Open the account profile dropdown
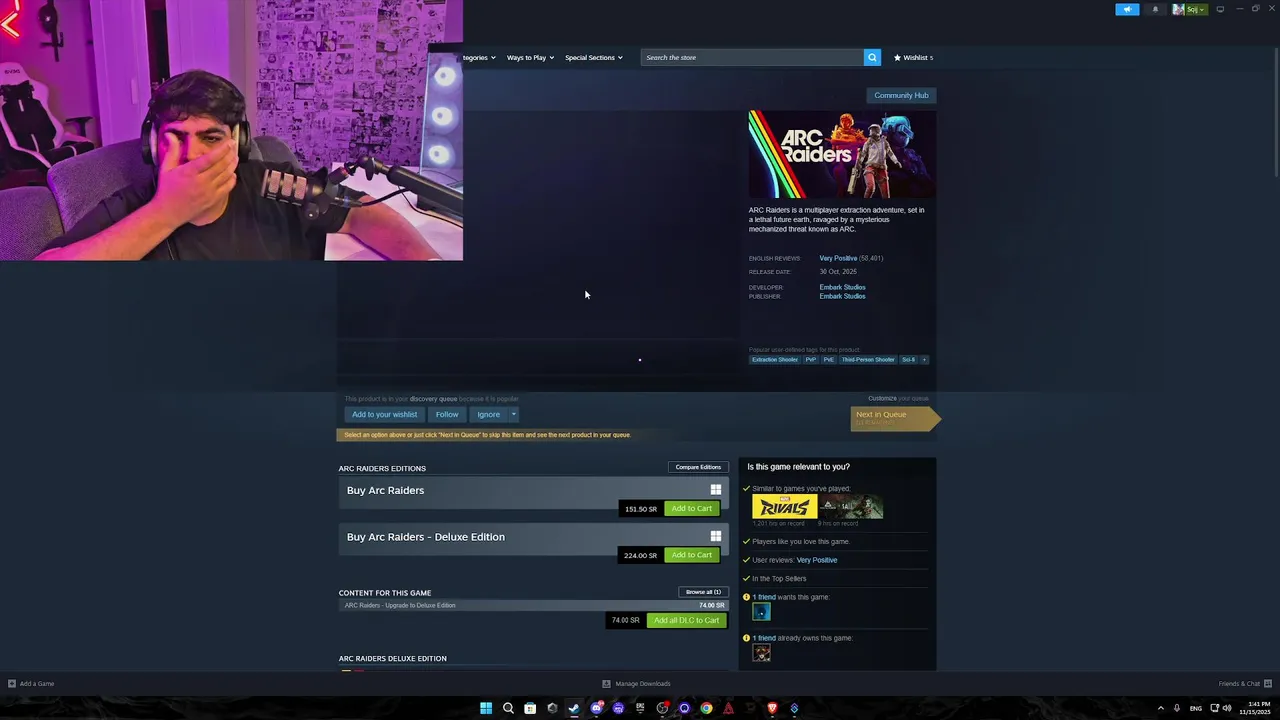 click(x=1190, y=9)
